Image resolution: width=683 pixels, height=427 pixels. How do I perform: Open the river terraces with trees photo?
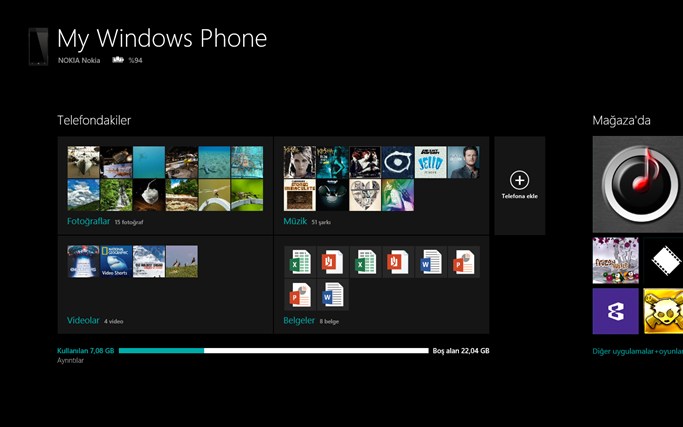[x=182, y=195]
